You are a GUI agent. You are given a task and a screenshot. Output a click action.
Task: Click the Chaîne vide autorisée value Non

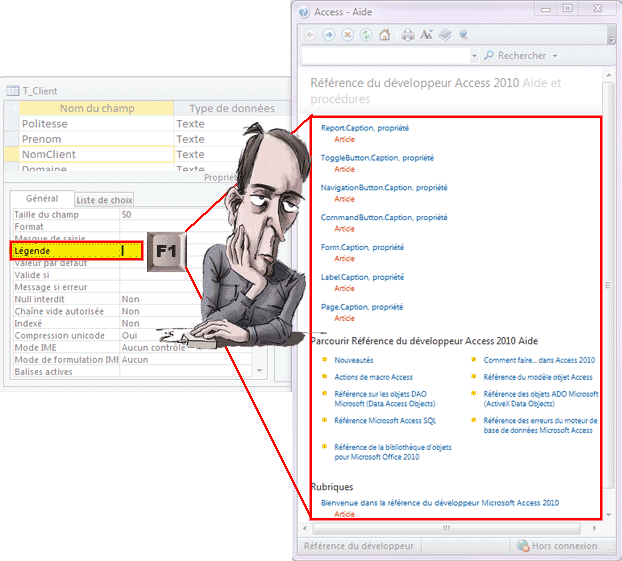[x=131, y=311]
